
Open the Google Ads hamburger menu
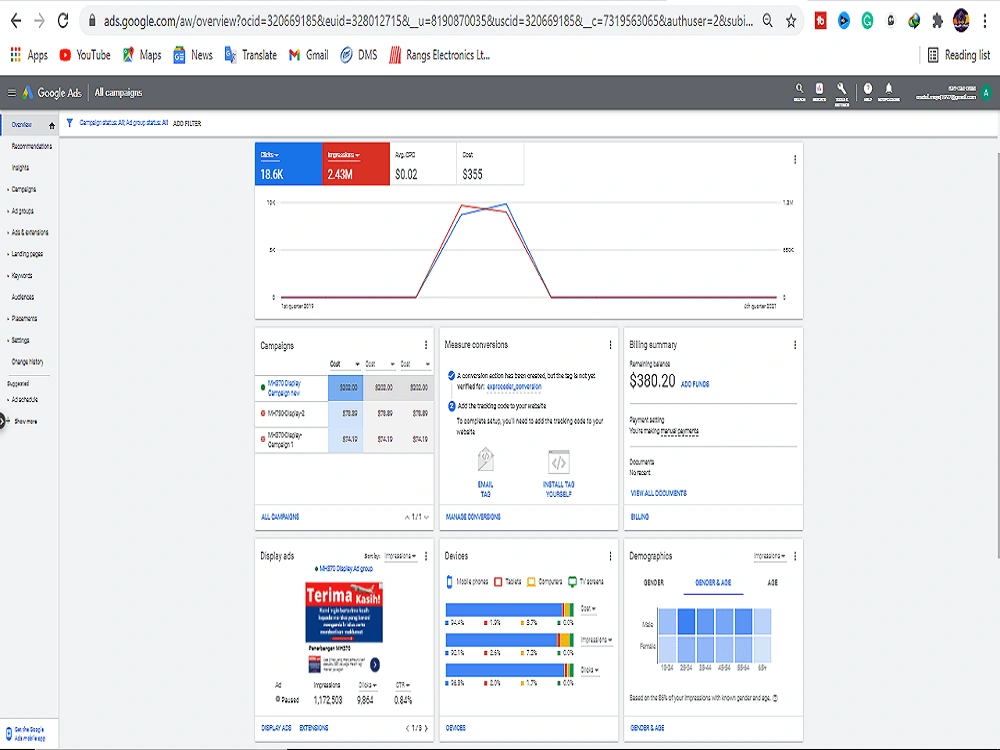point(11,92)
